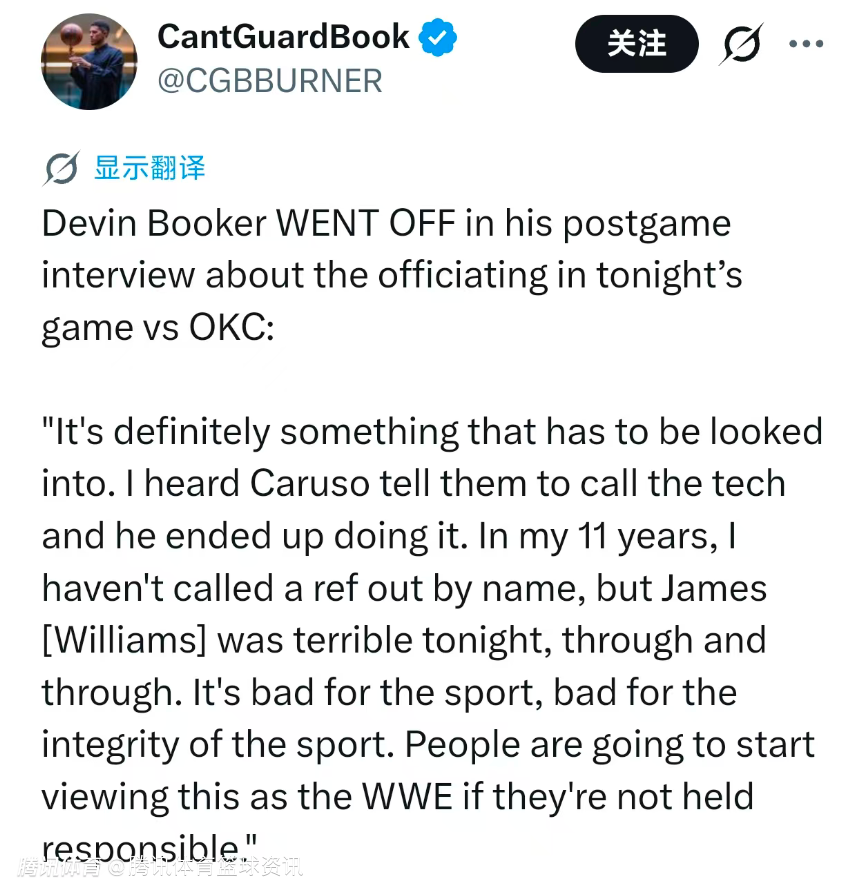The width and height of the screenshot is (852, 892).
Task: Click the @CGBBURNER handle
Action: click(269, 81)
